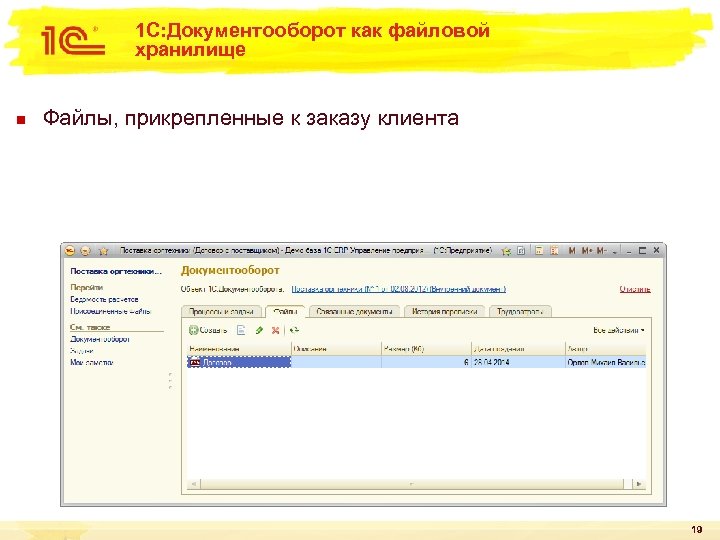Click Поставка оргтехники heading in side panel

click(116, 271)
